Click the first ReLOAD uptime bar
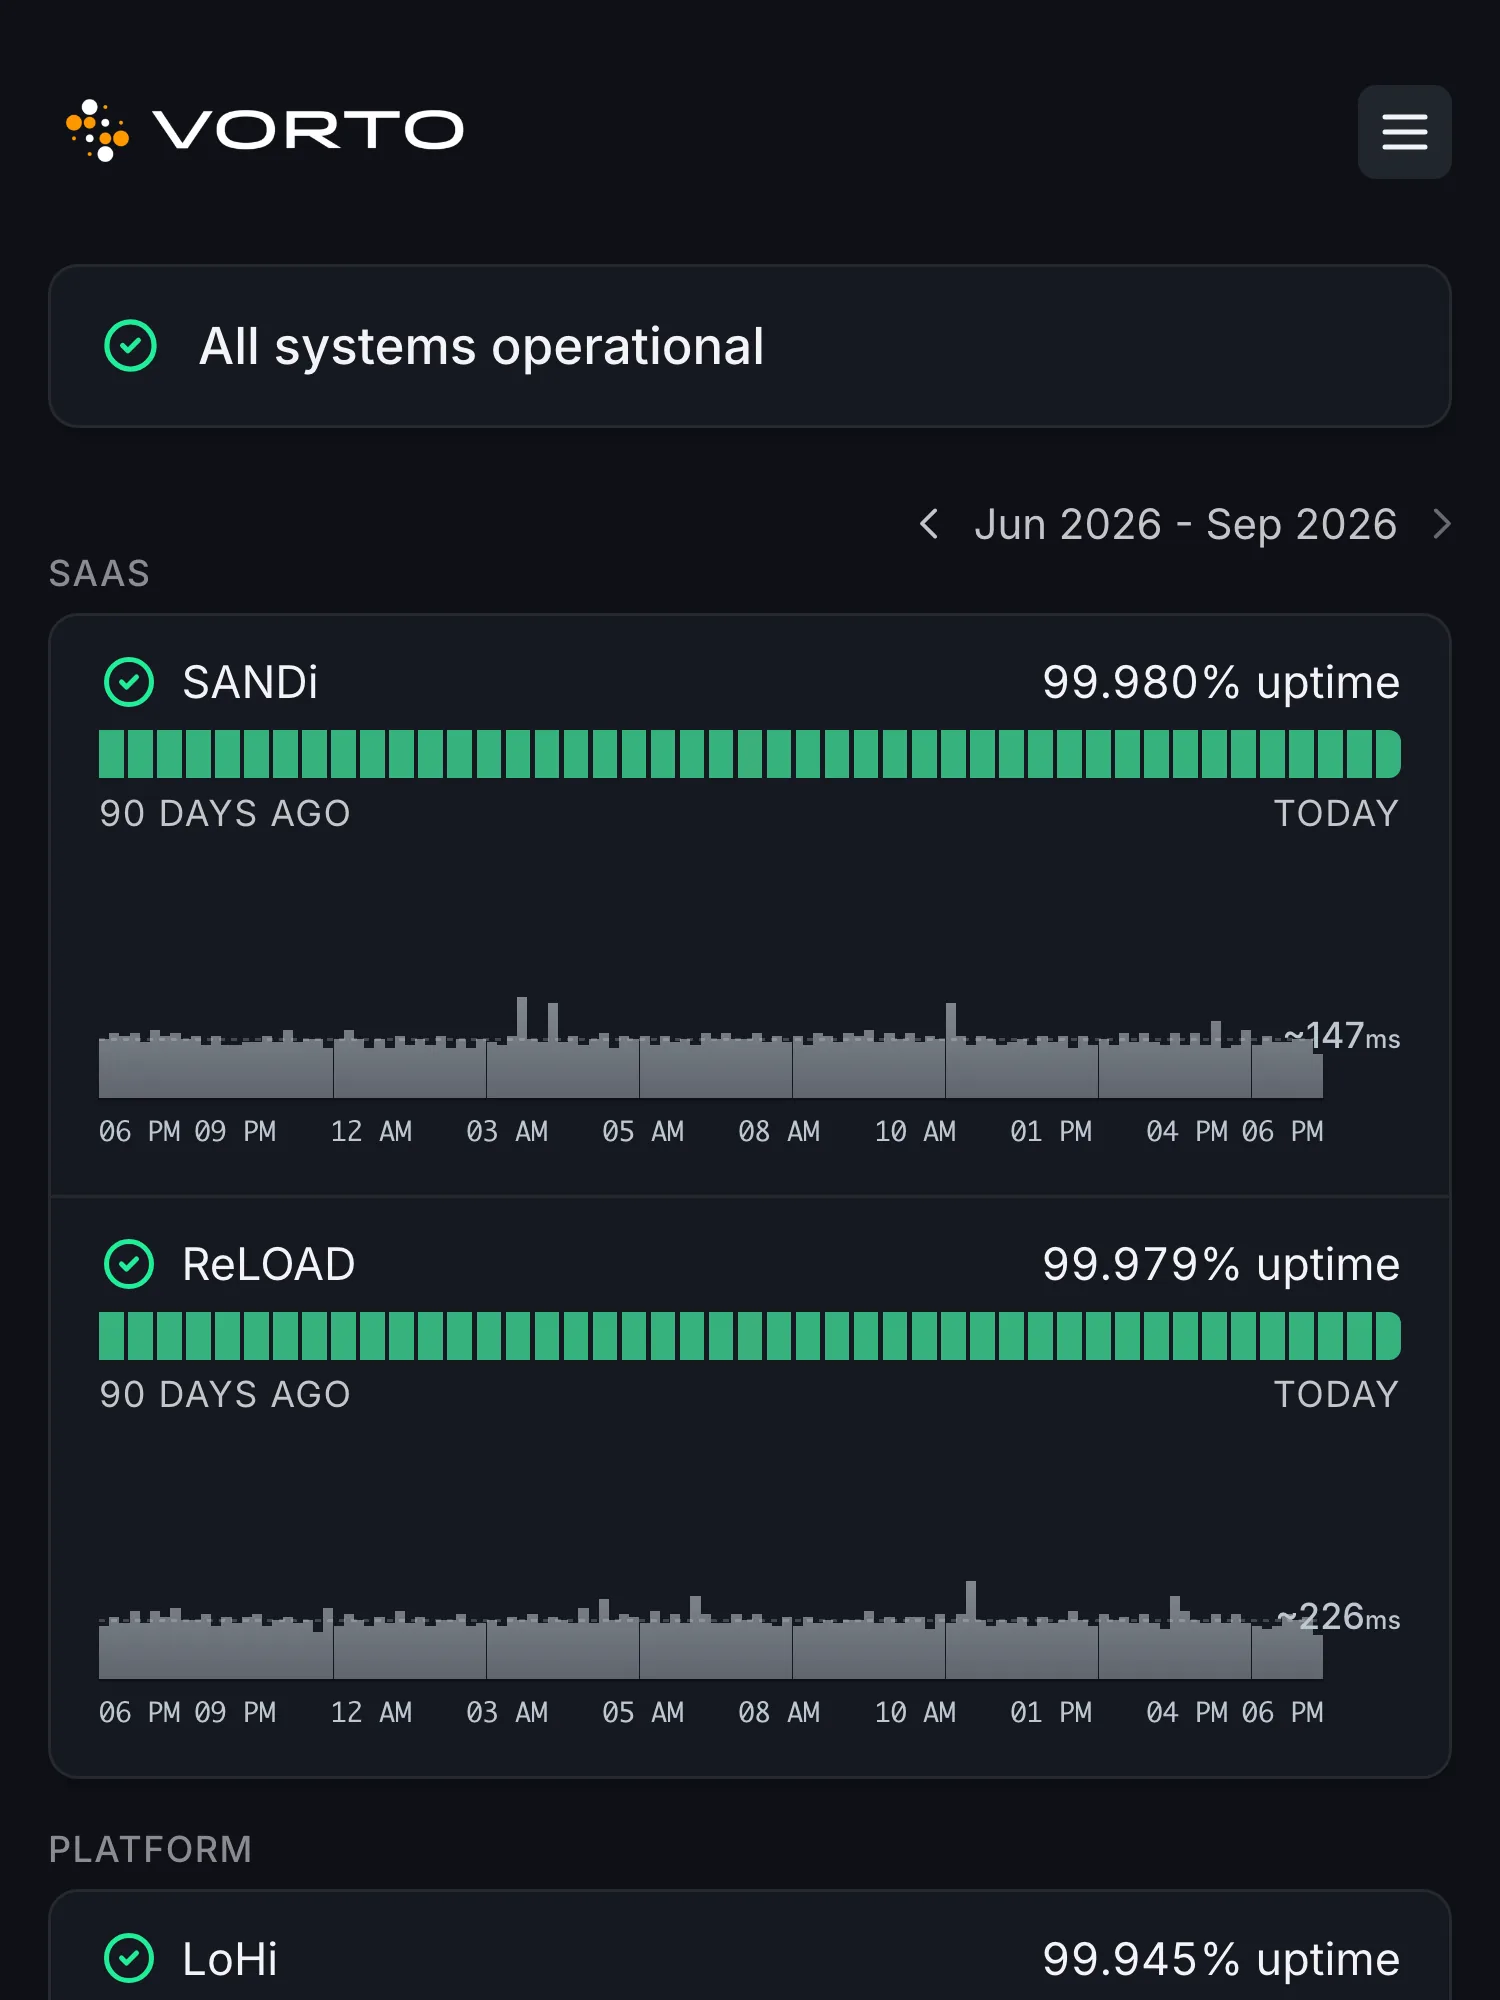 tap(111, 1336)
